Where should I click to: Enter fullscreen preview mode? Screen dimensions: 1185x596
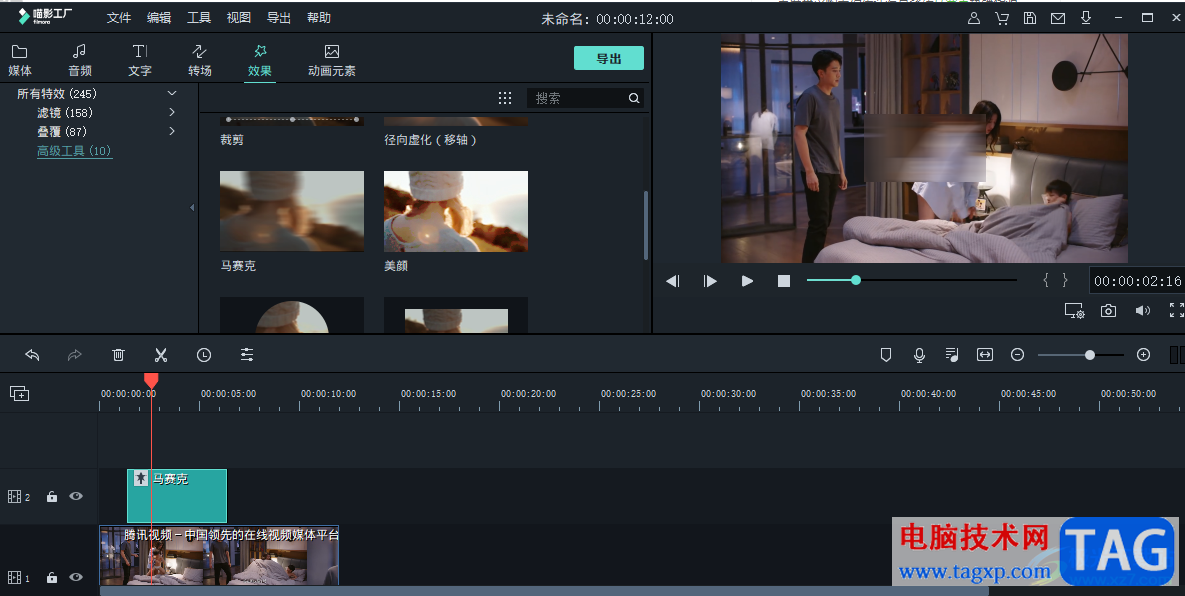1177,310
